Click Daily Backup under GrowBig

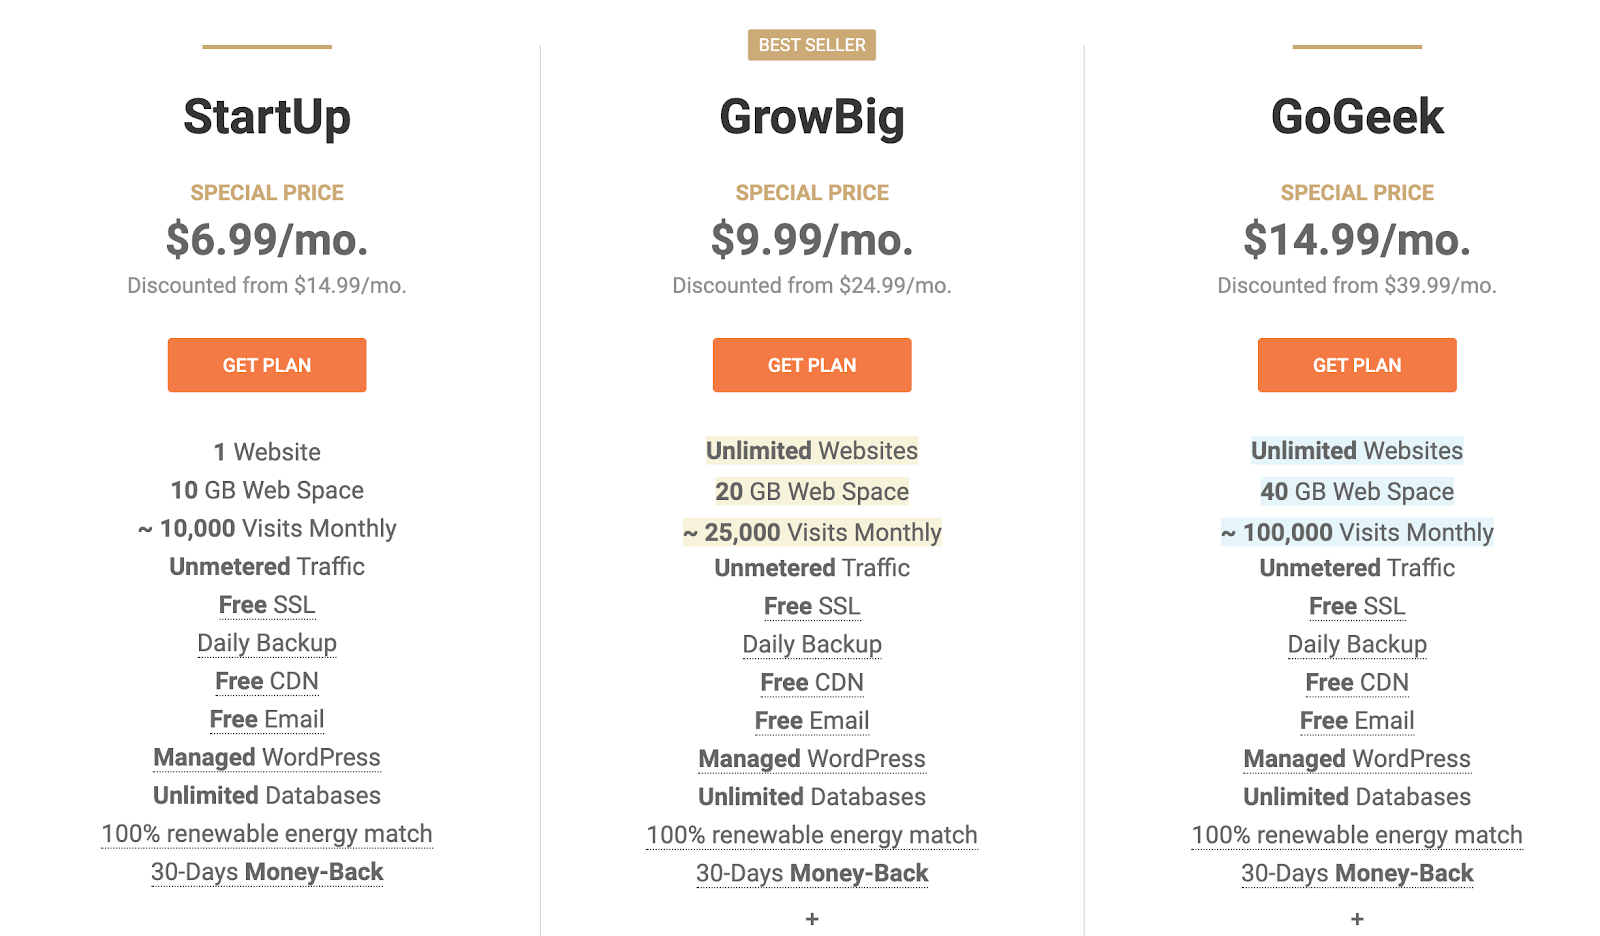click(812, 644)
